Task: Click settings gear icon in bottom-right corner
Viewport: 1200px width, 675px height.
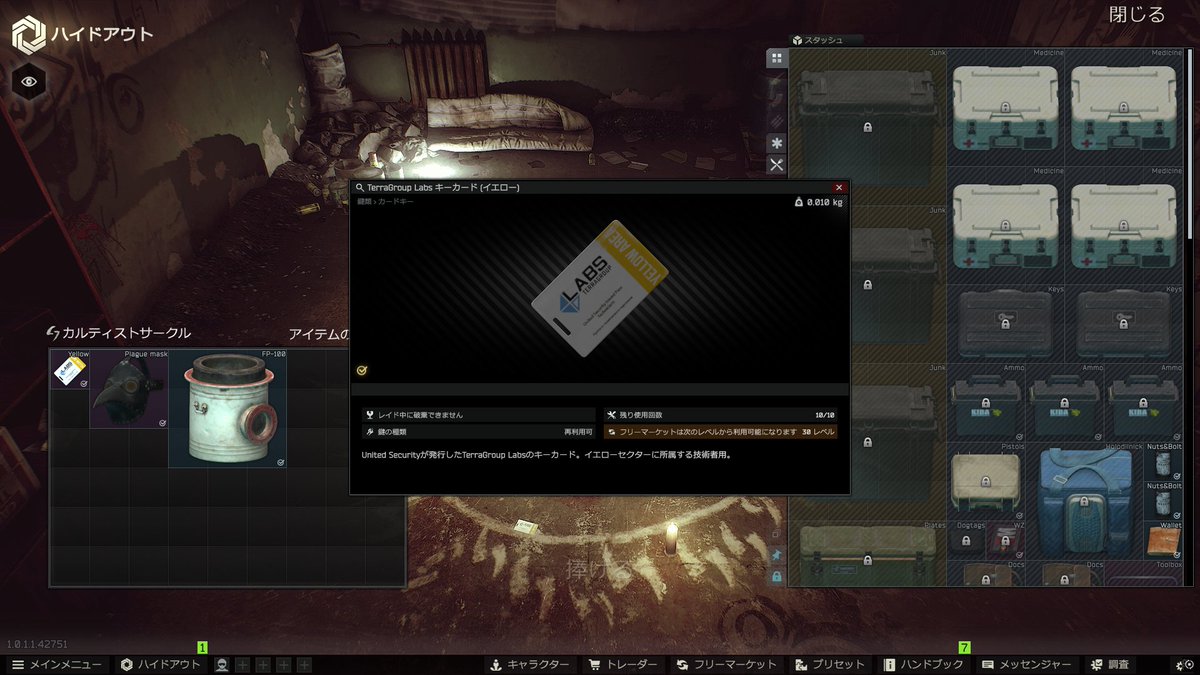Action: (x=1183, y=665)
